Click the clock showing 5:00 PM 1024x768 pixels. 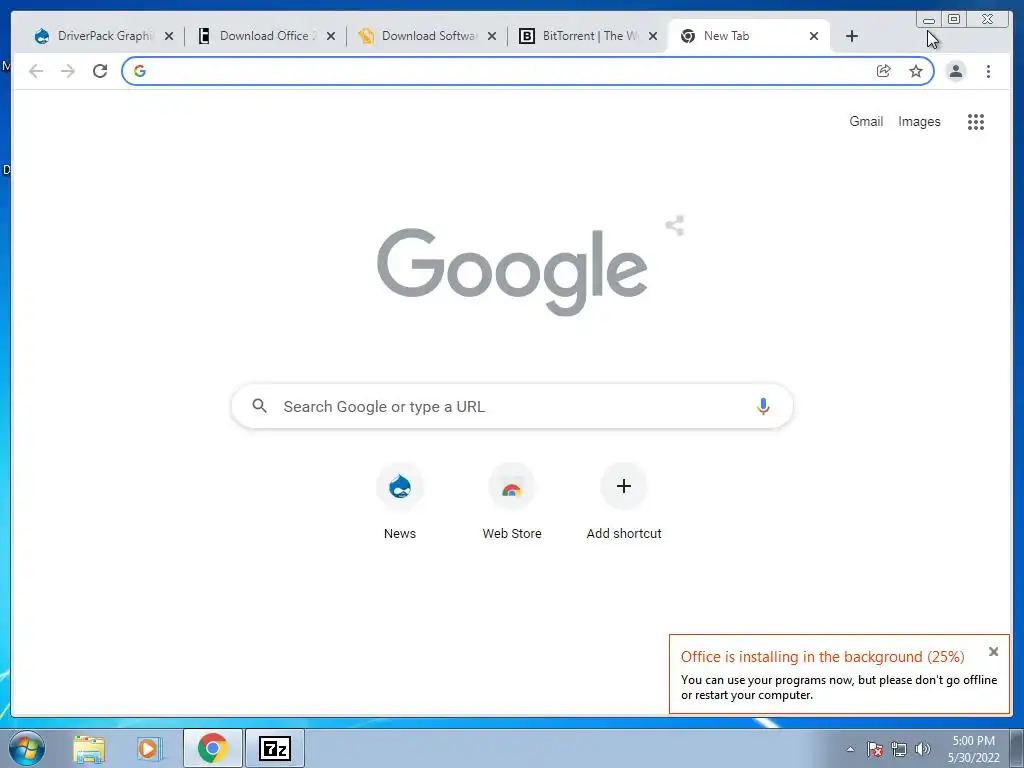click(974, 749)
